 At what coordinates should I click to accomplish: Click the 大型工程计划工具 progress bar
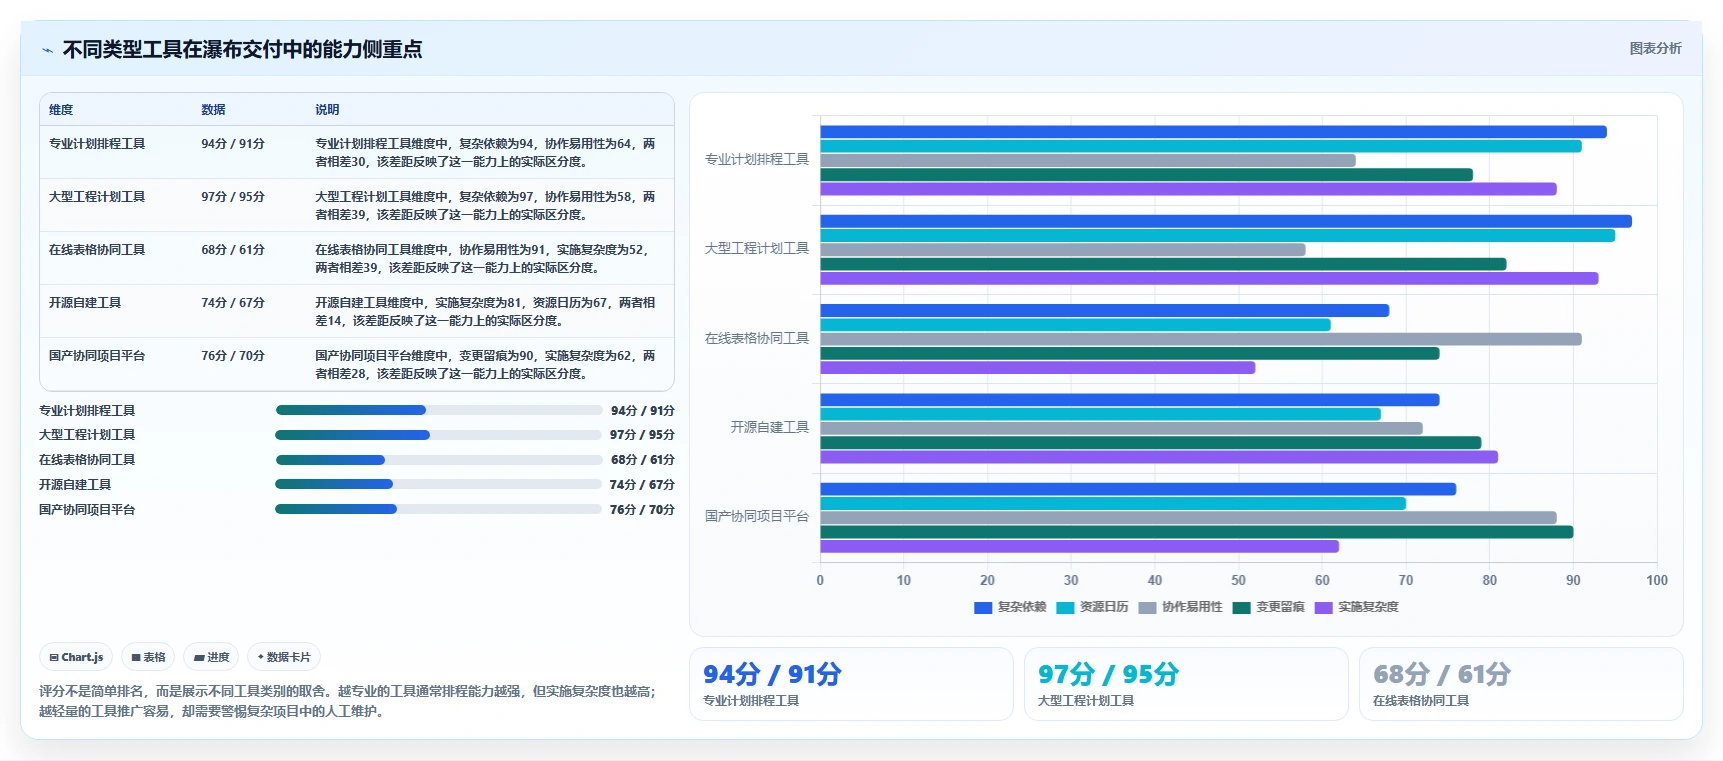[x=439, y=435]
